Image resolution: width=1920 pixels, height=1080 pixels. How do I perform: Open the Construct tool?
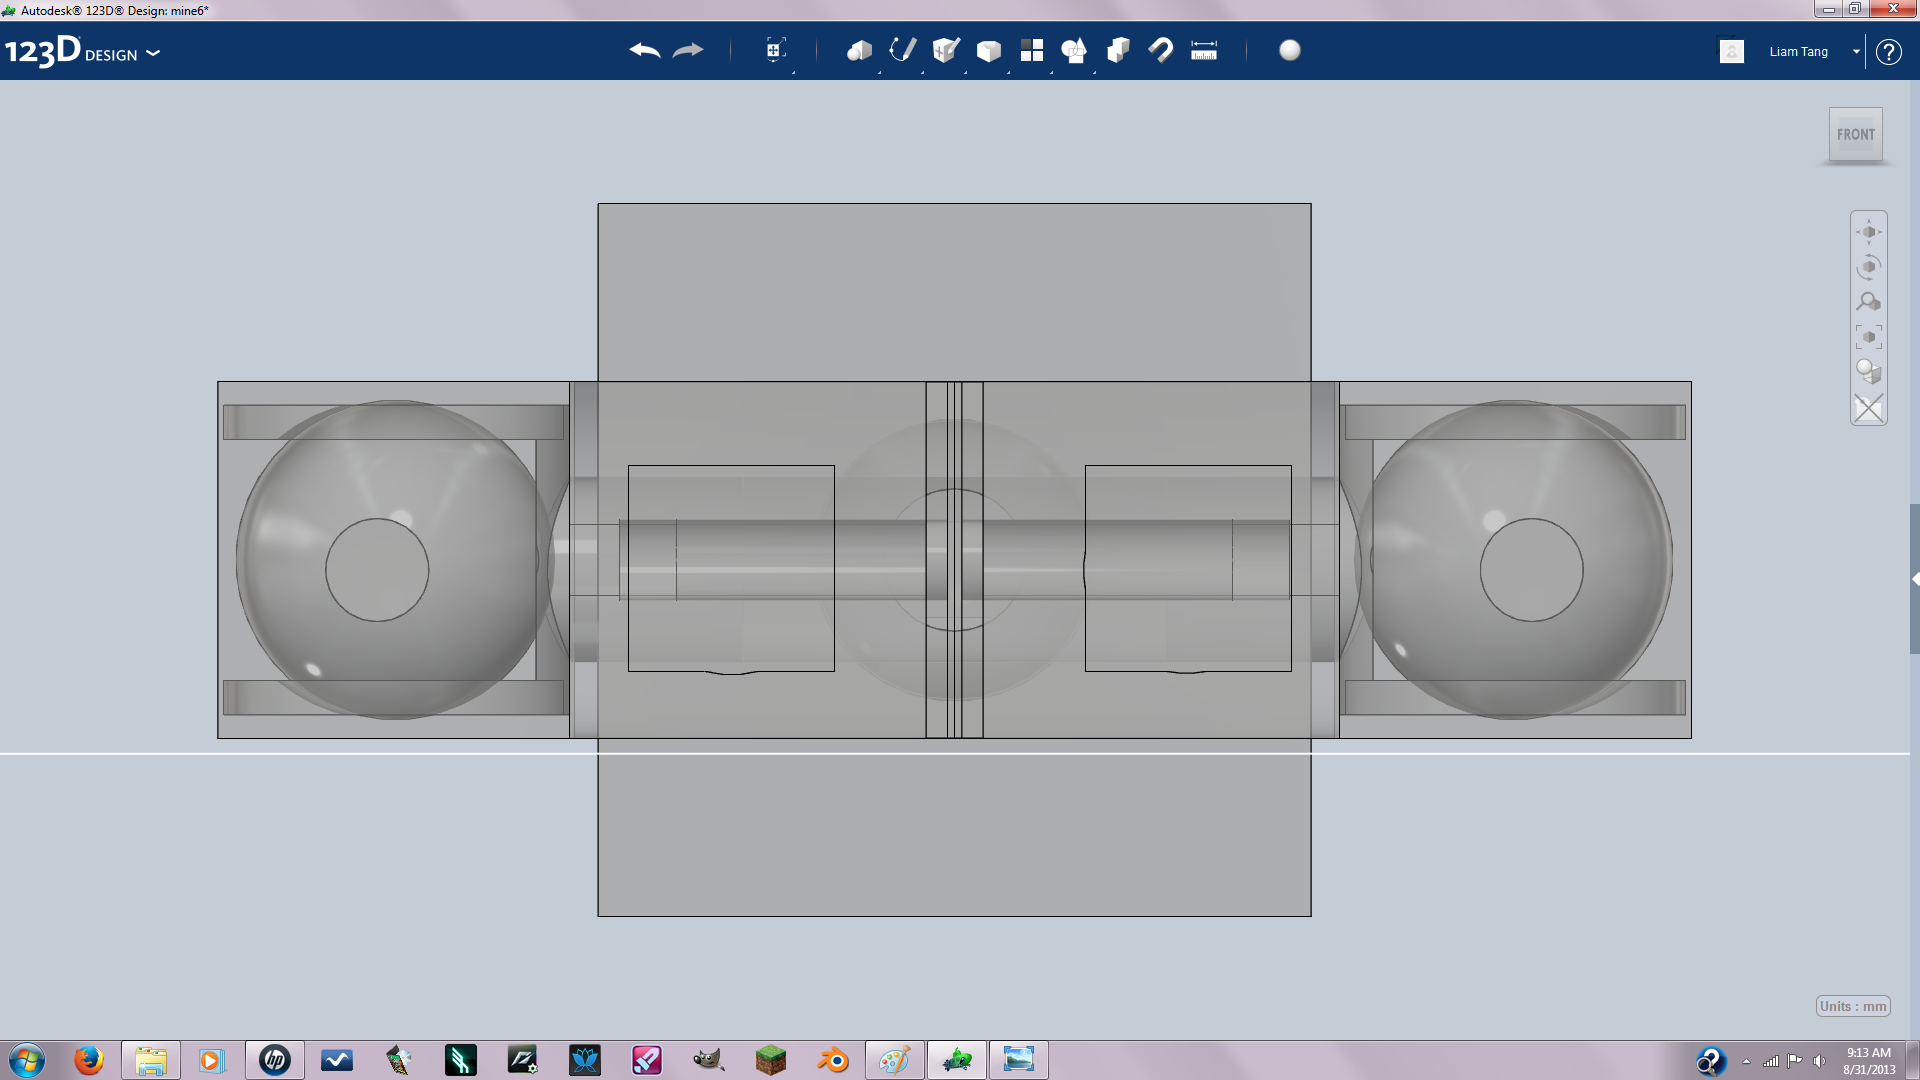tap(946, 50)
